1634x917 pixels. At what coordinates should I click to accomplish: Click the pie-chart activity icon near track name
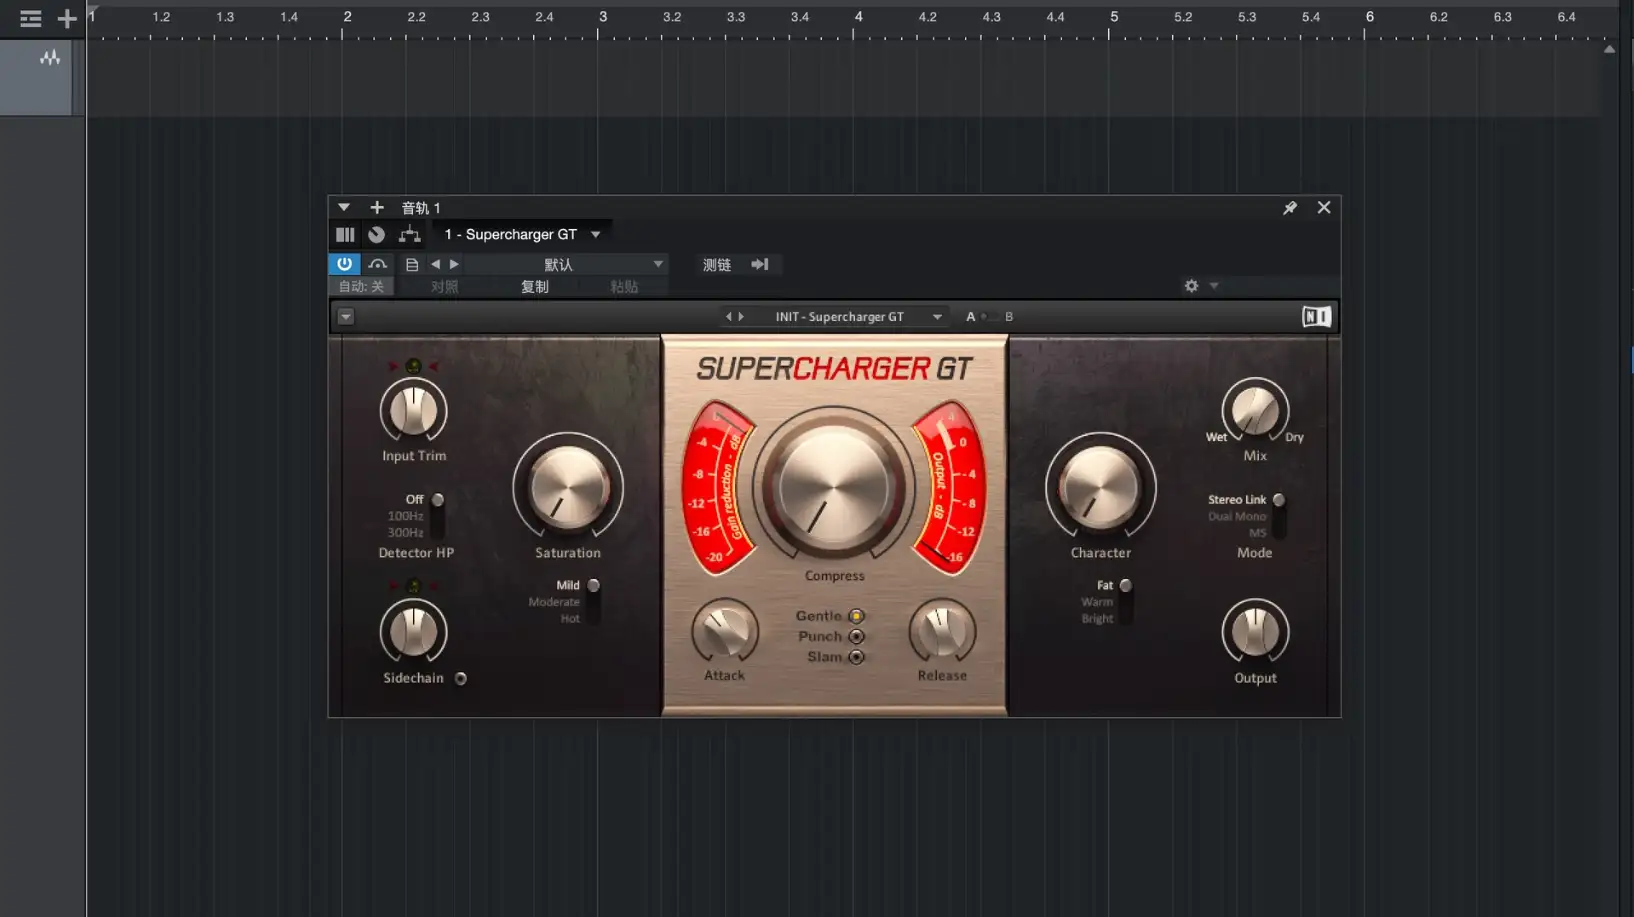(x=376, y=234)
